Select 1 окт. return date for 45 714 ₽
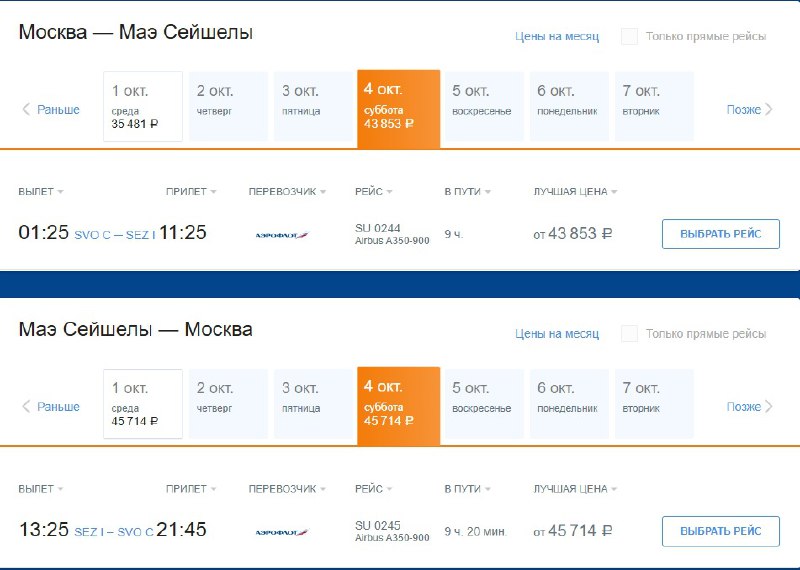 pyautogui.click(x=143, y=404)
